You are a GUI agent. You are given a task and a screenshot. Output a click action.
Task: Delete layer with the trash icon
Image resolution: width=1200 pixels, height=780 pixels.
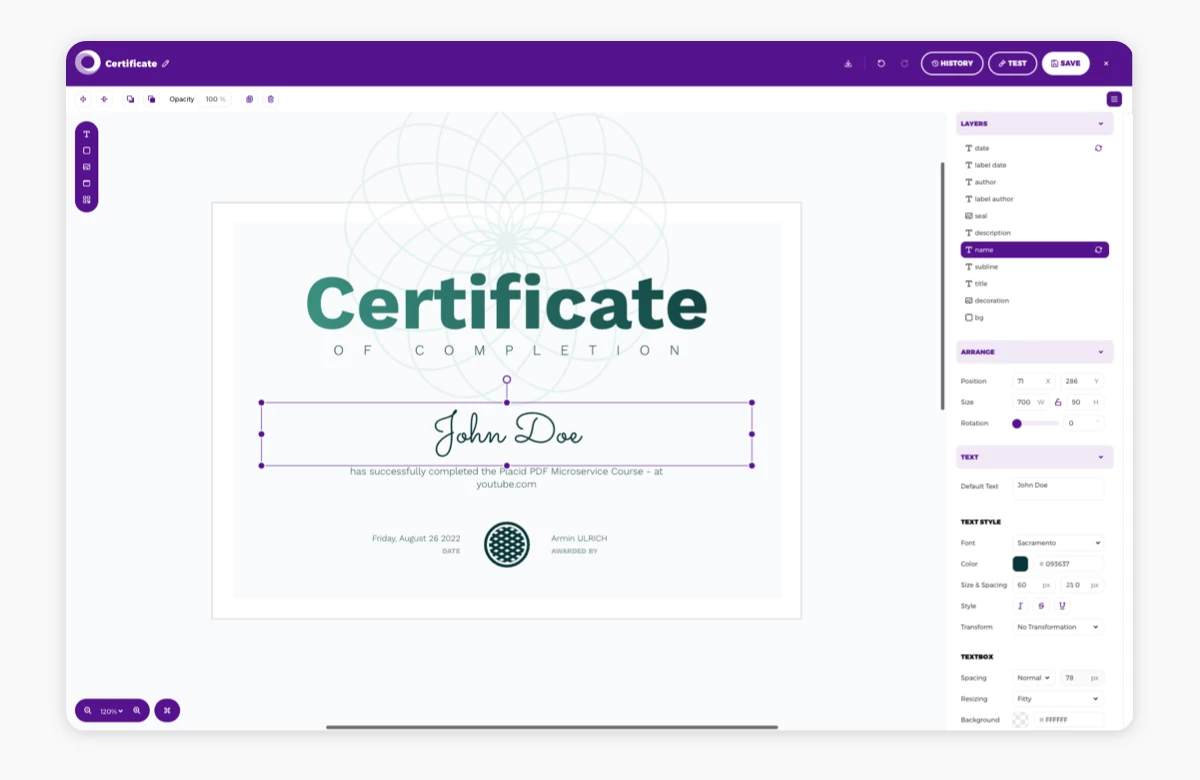click(270, 99)
